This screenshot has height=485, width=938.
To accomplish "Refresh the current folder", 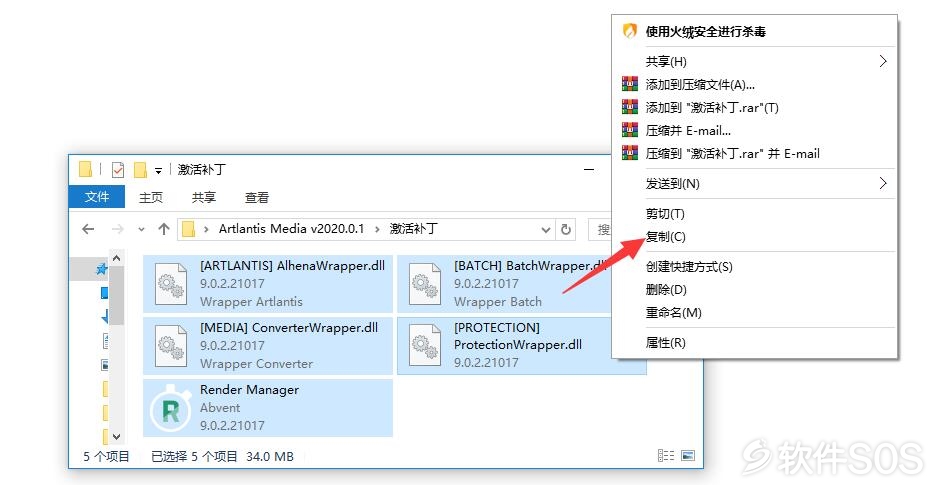I will click(x=565, y=229).
